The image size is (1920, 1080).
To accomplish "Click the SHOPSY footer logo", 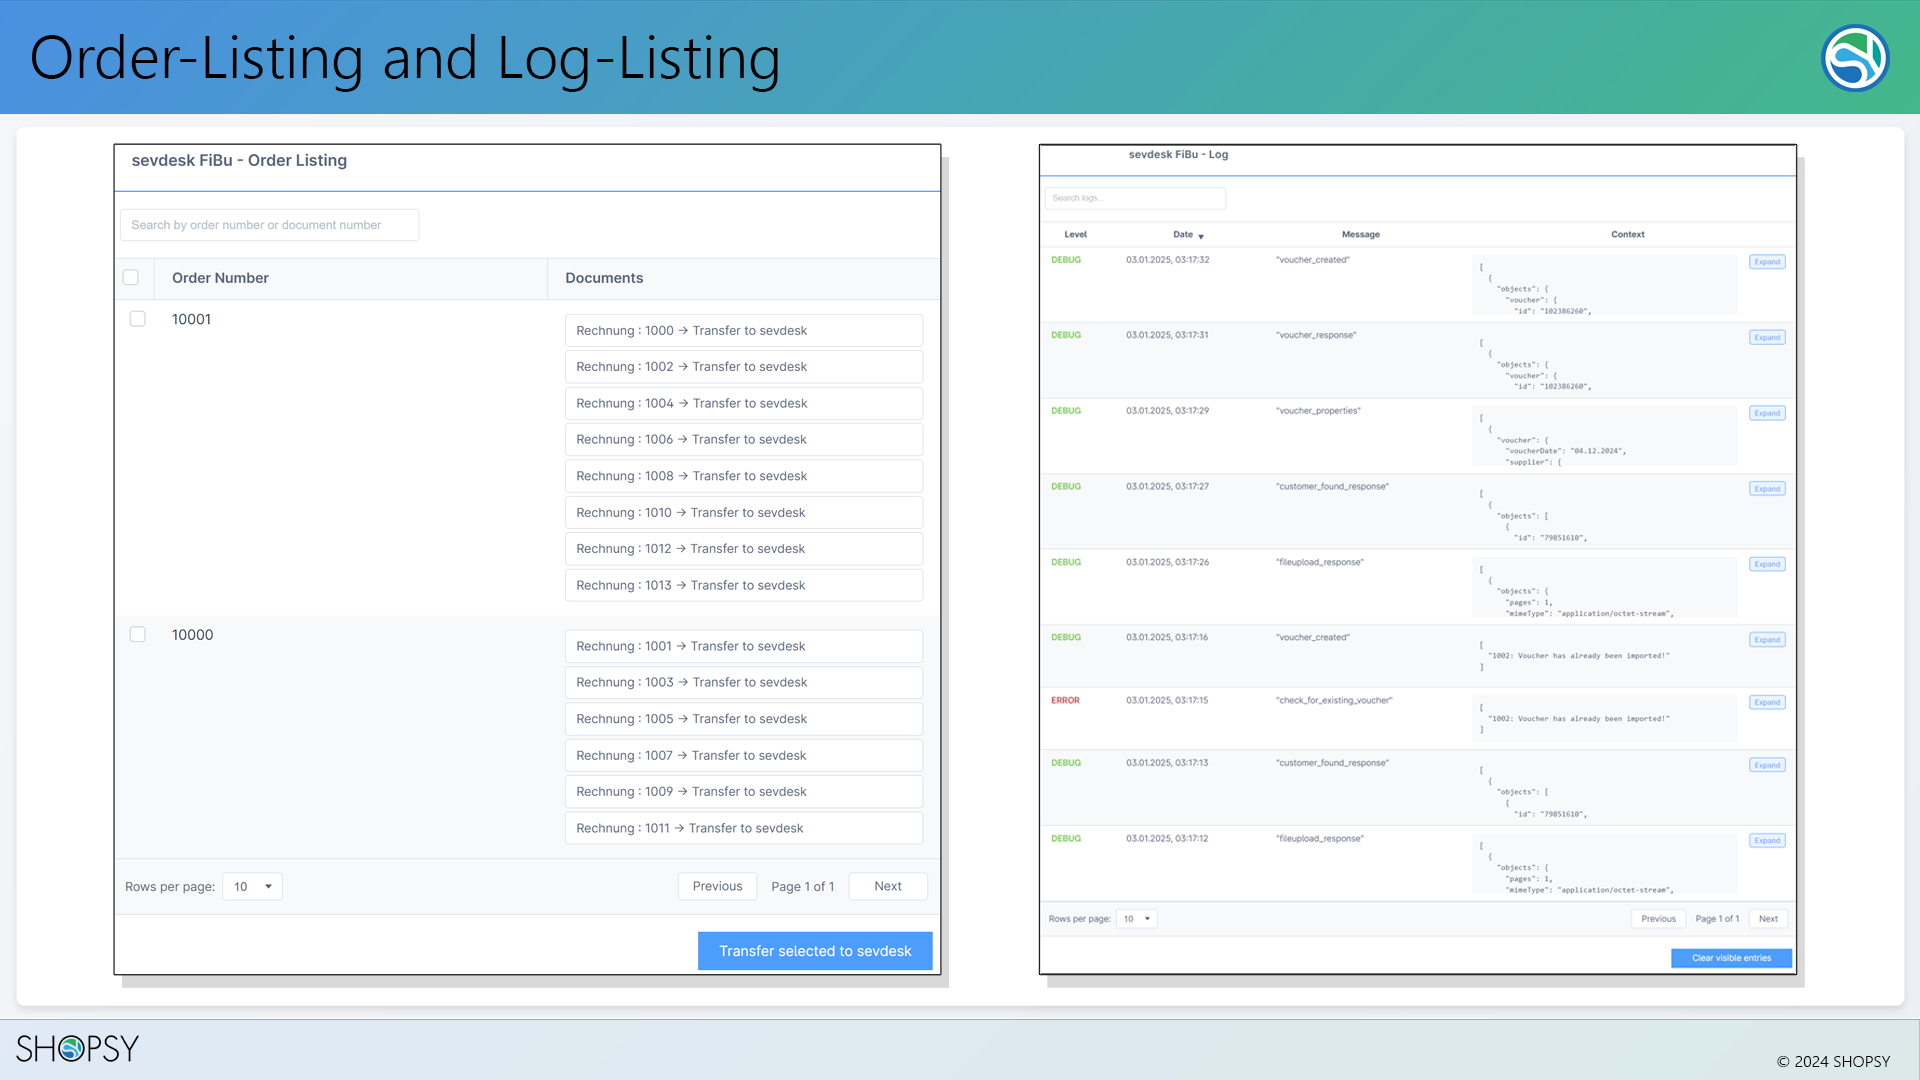I will tap(77, 1048).
